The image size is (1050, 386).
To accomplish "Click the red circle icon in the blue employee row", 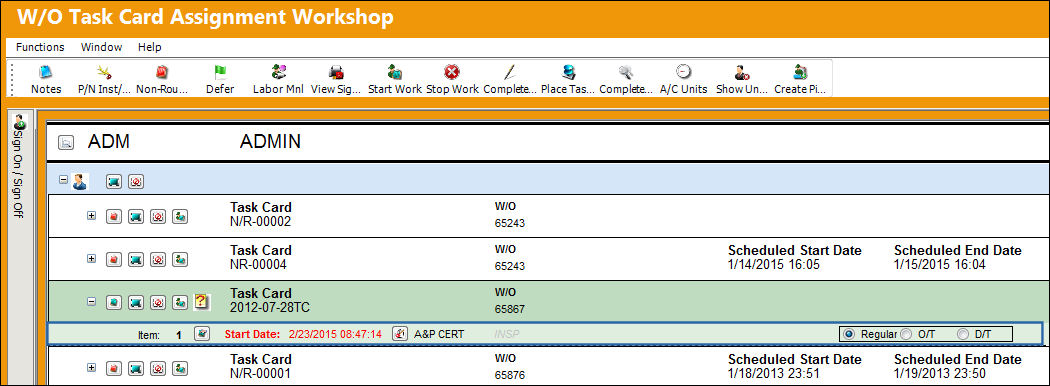I will pyautogui.click(x=137, y=182).
